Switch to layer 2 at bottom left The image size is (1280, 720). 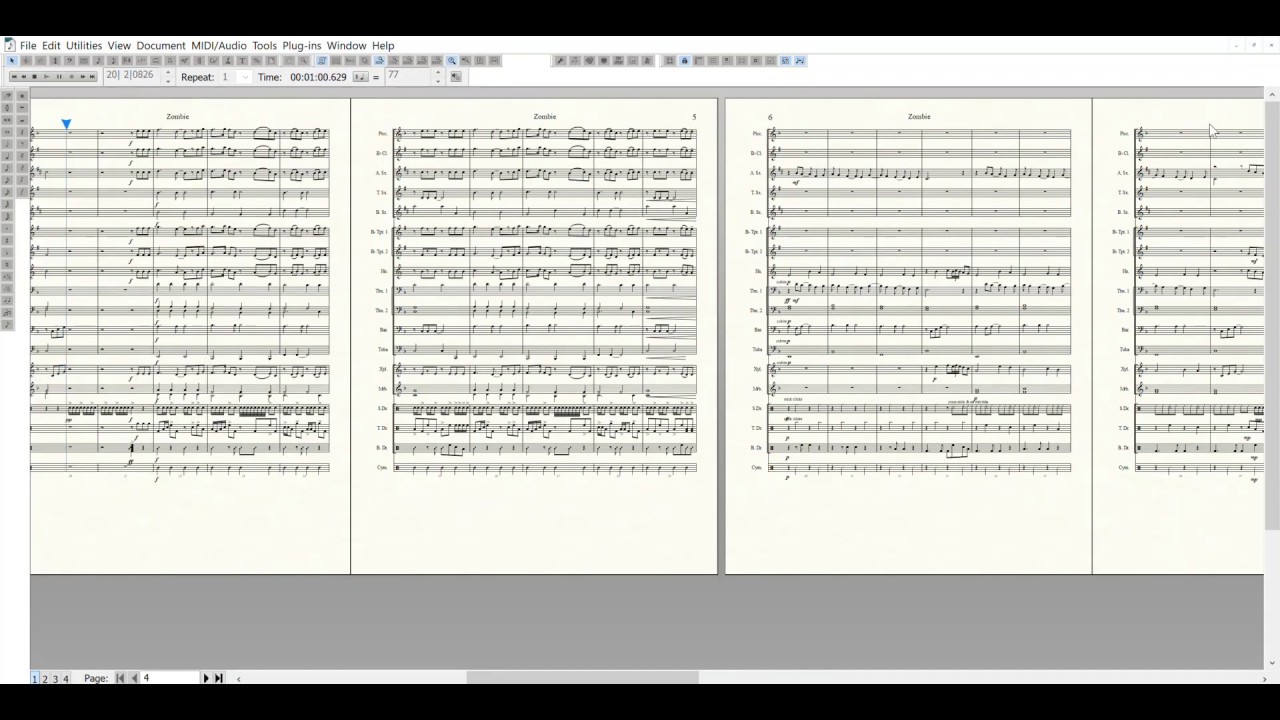coord(45,678)
